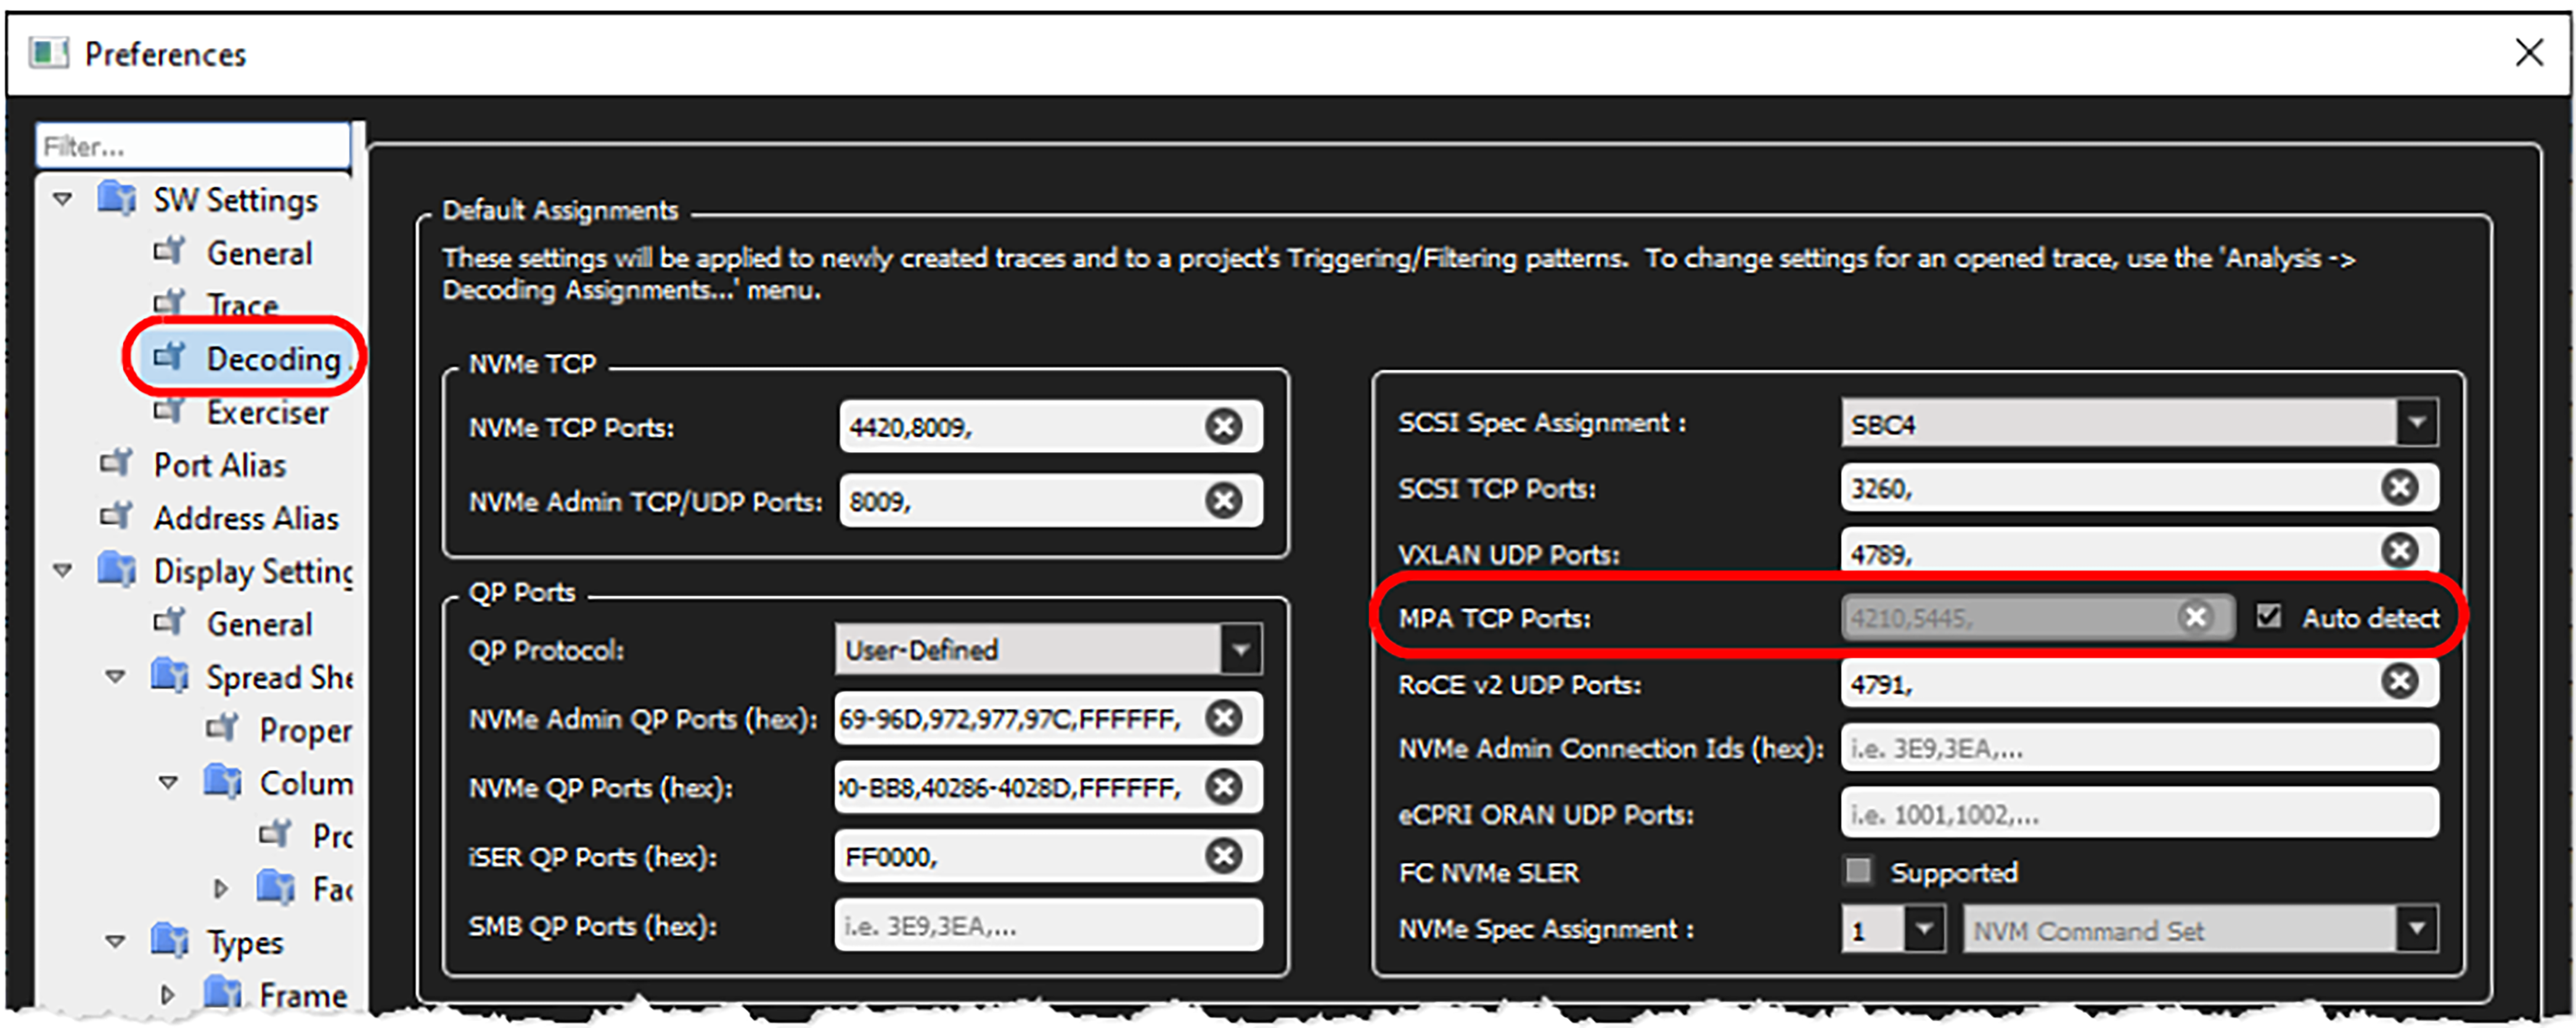Clear NVMe QP Ports hex value
This screenshot has width=2576, height=1028.
tap(1223, 786)
